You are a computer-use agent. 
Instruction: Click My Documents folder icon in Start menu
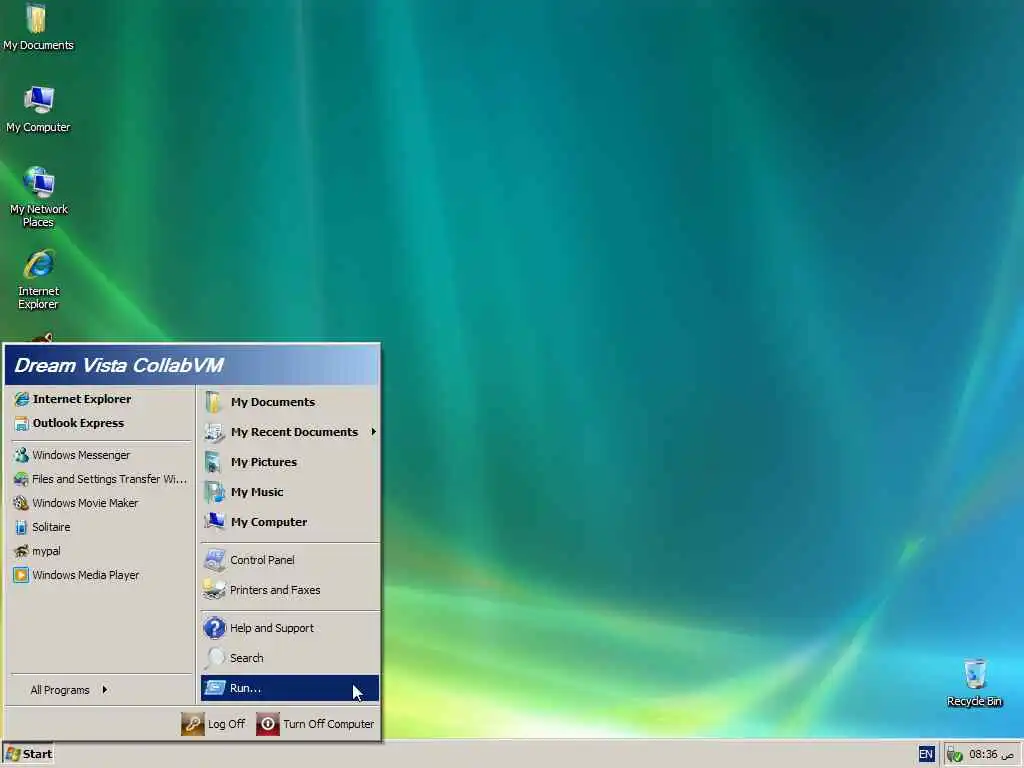214,402
